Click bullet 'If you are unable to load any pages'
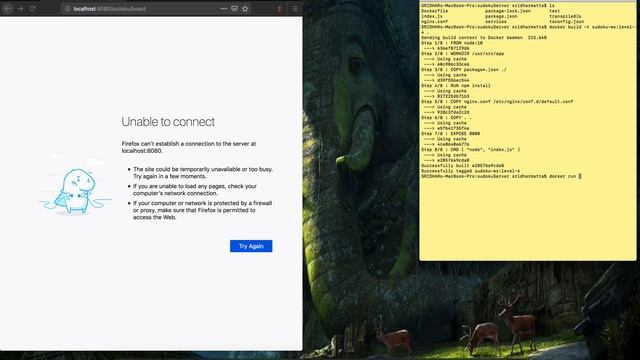This screenshot has height=360, width=640. click(195, 190)
